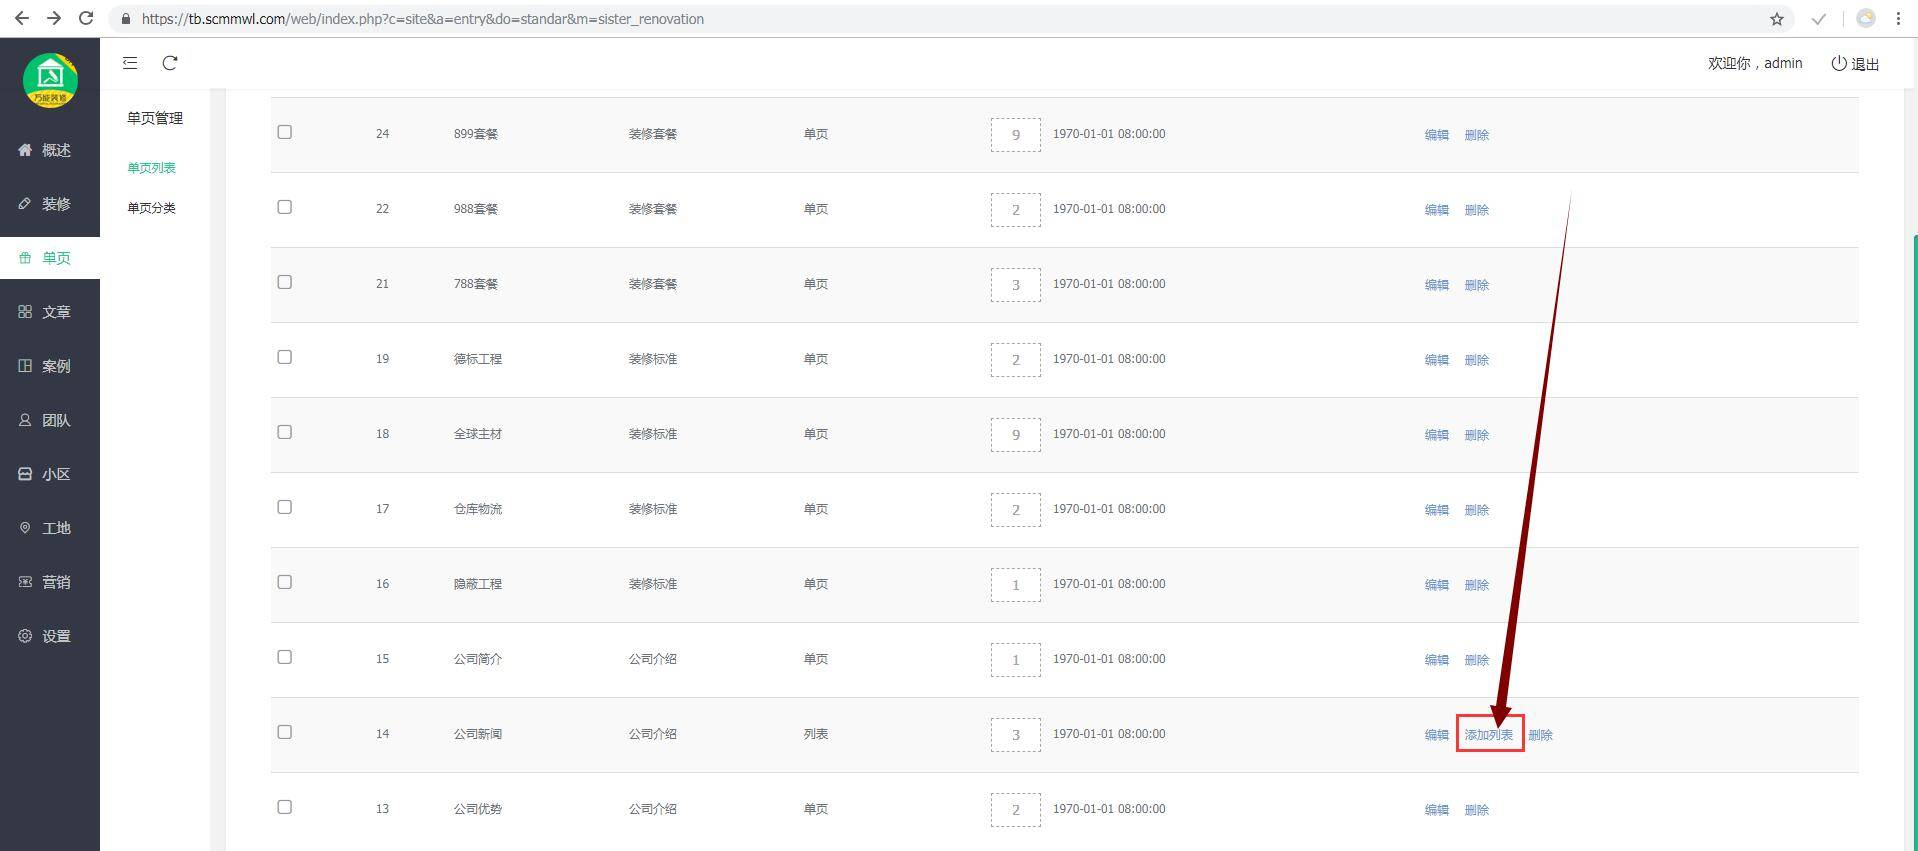This screenshot has height=851, width=1918.
Task: Reload the page with browser refresh icon
Action: (86, 18)
